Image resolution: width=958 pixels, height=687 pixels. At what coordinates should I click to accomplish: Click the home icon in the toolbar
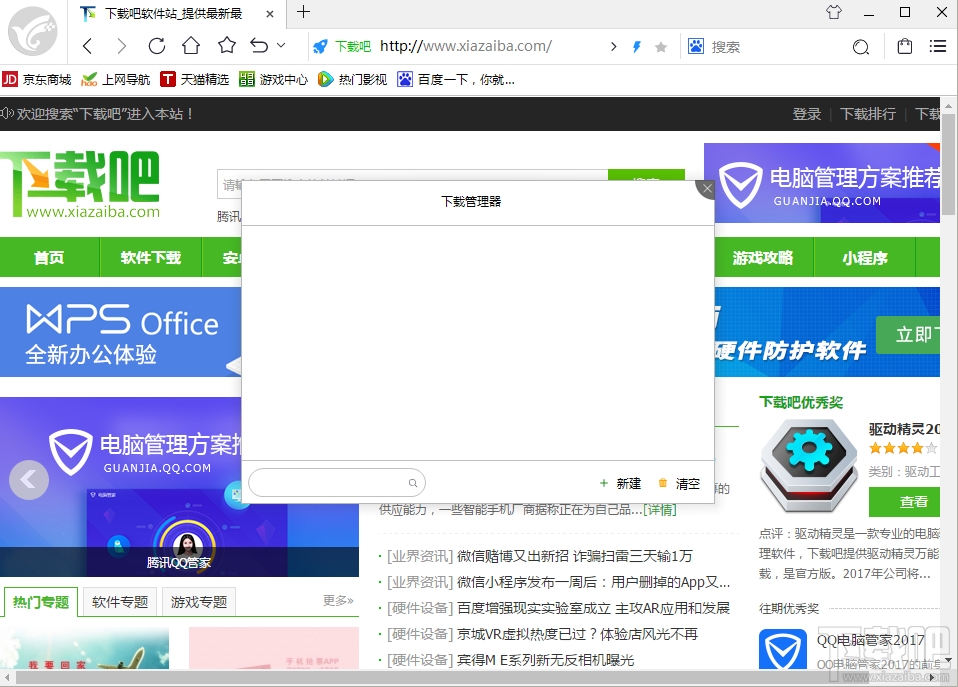(190, 46)
